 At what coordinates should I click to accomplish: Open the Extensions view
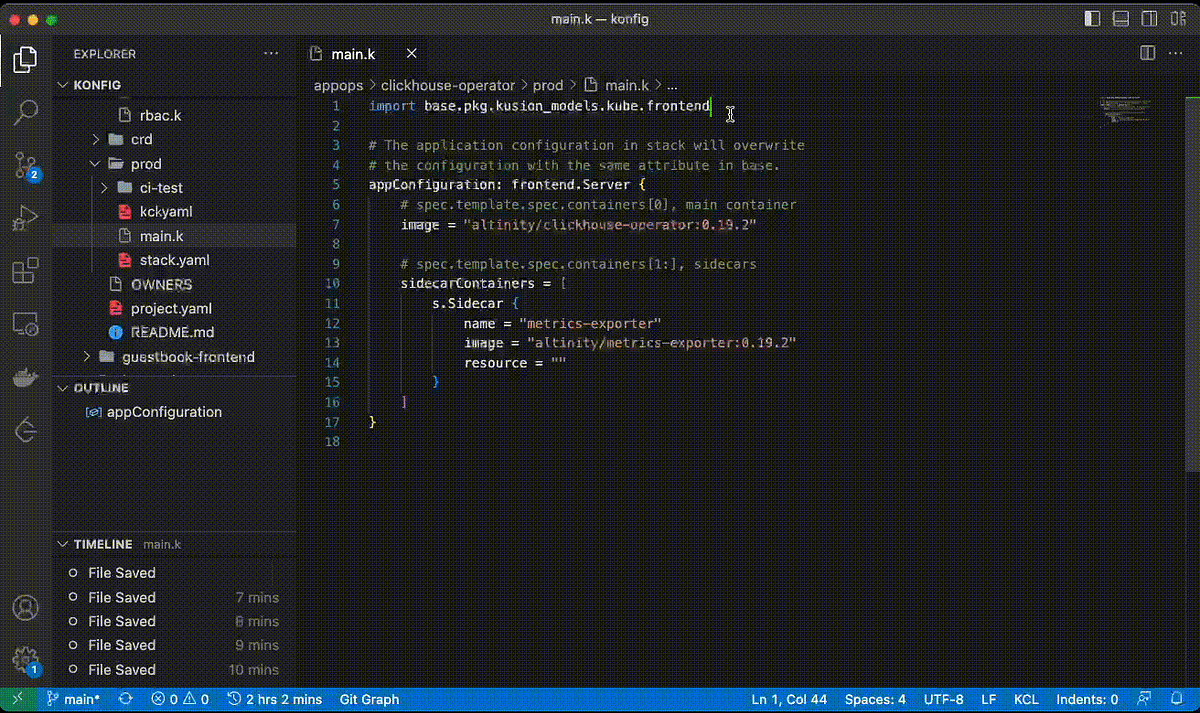(x=25, y=268)
